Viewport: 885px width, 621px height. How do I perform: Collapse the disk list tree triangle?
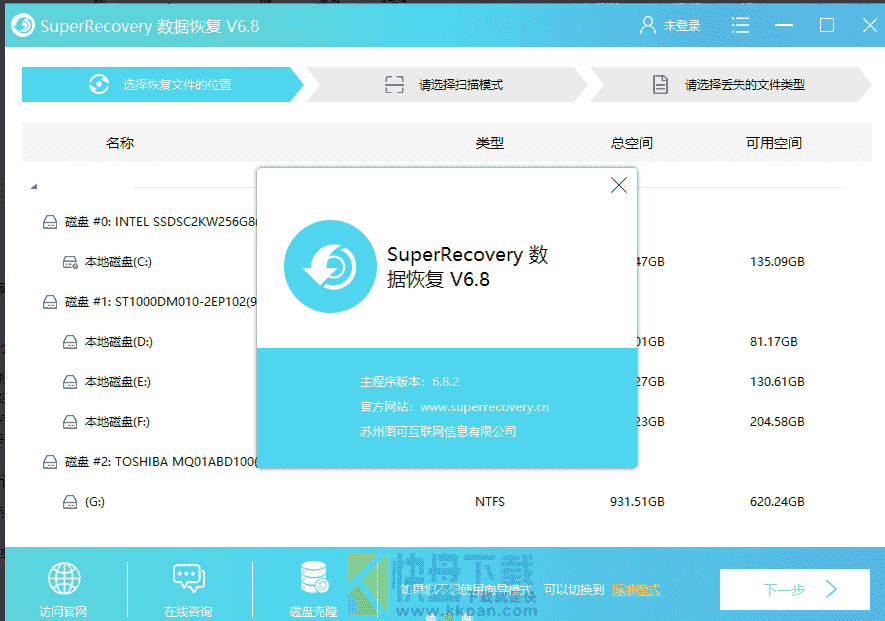tap(34, 186)
